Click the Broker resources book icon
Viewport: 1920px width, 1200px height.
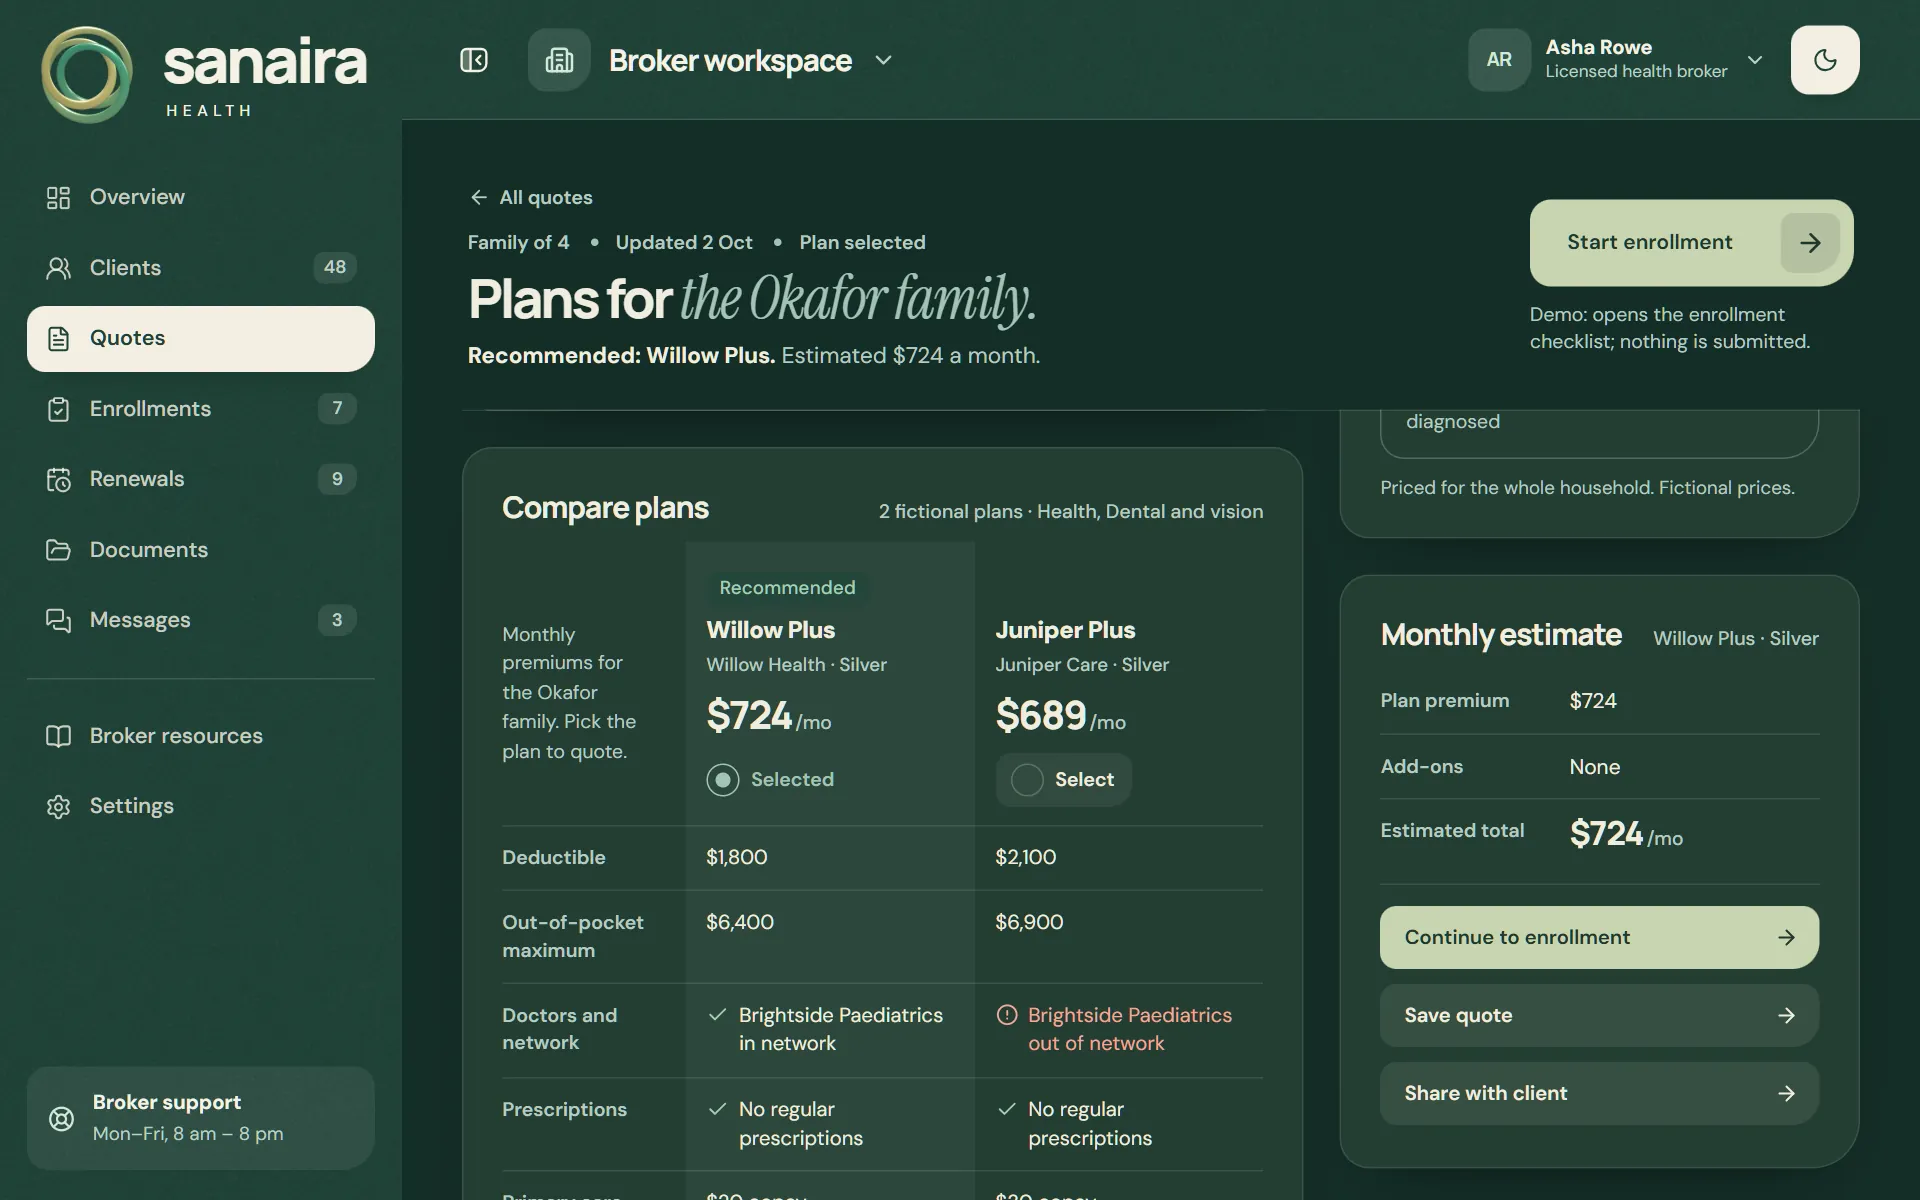(x=59, y=736)
